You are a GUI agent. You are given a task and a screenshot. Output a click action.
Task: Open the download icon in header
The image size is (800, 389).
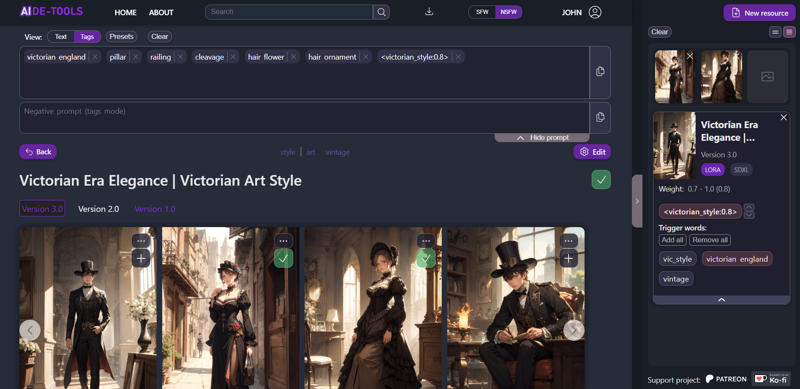tap(429, 12)
